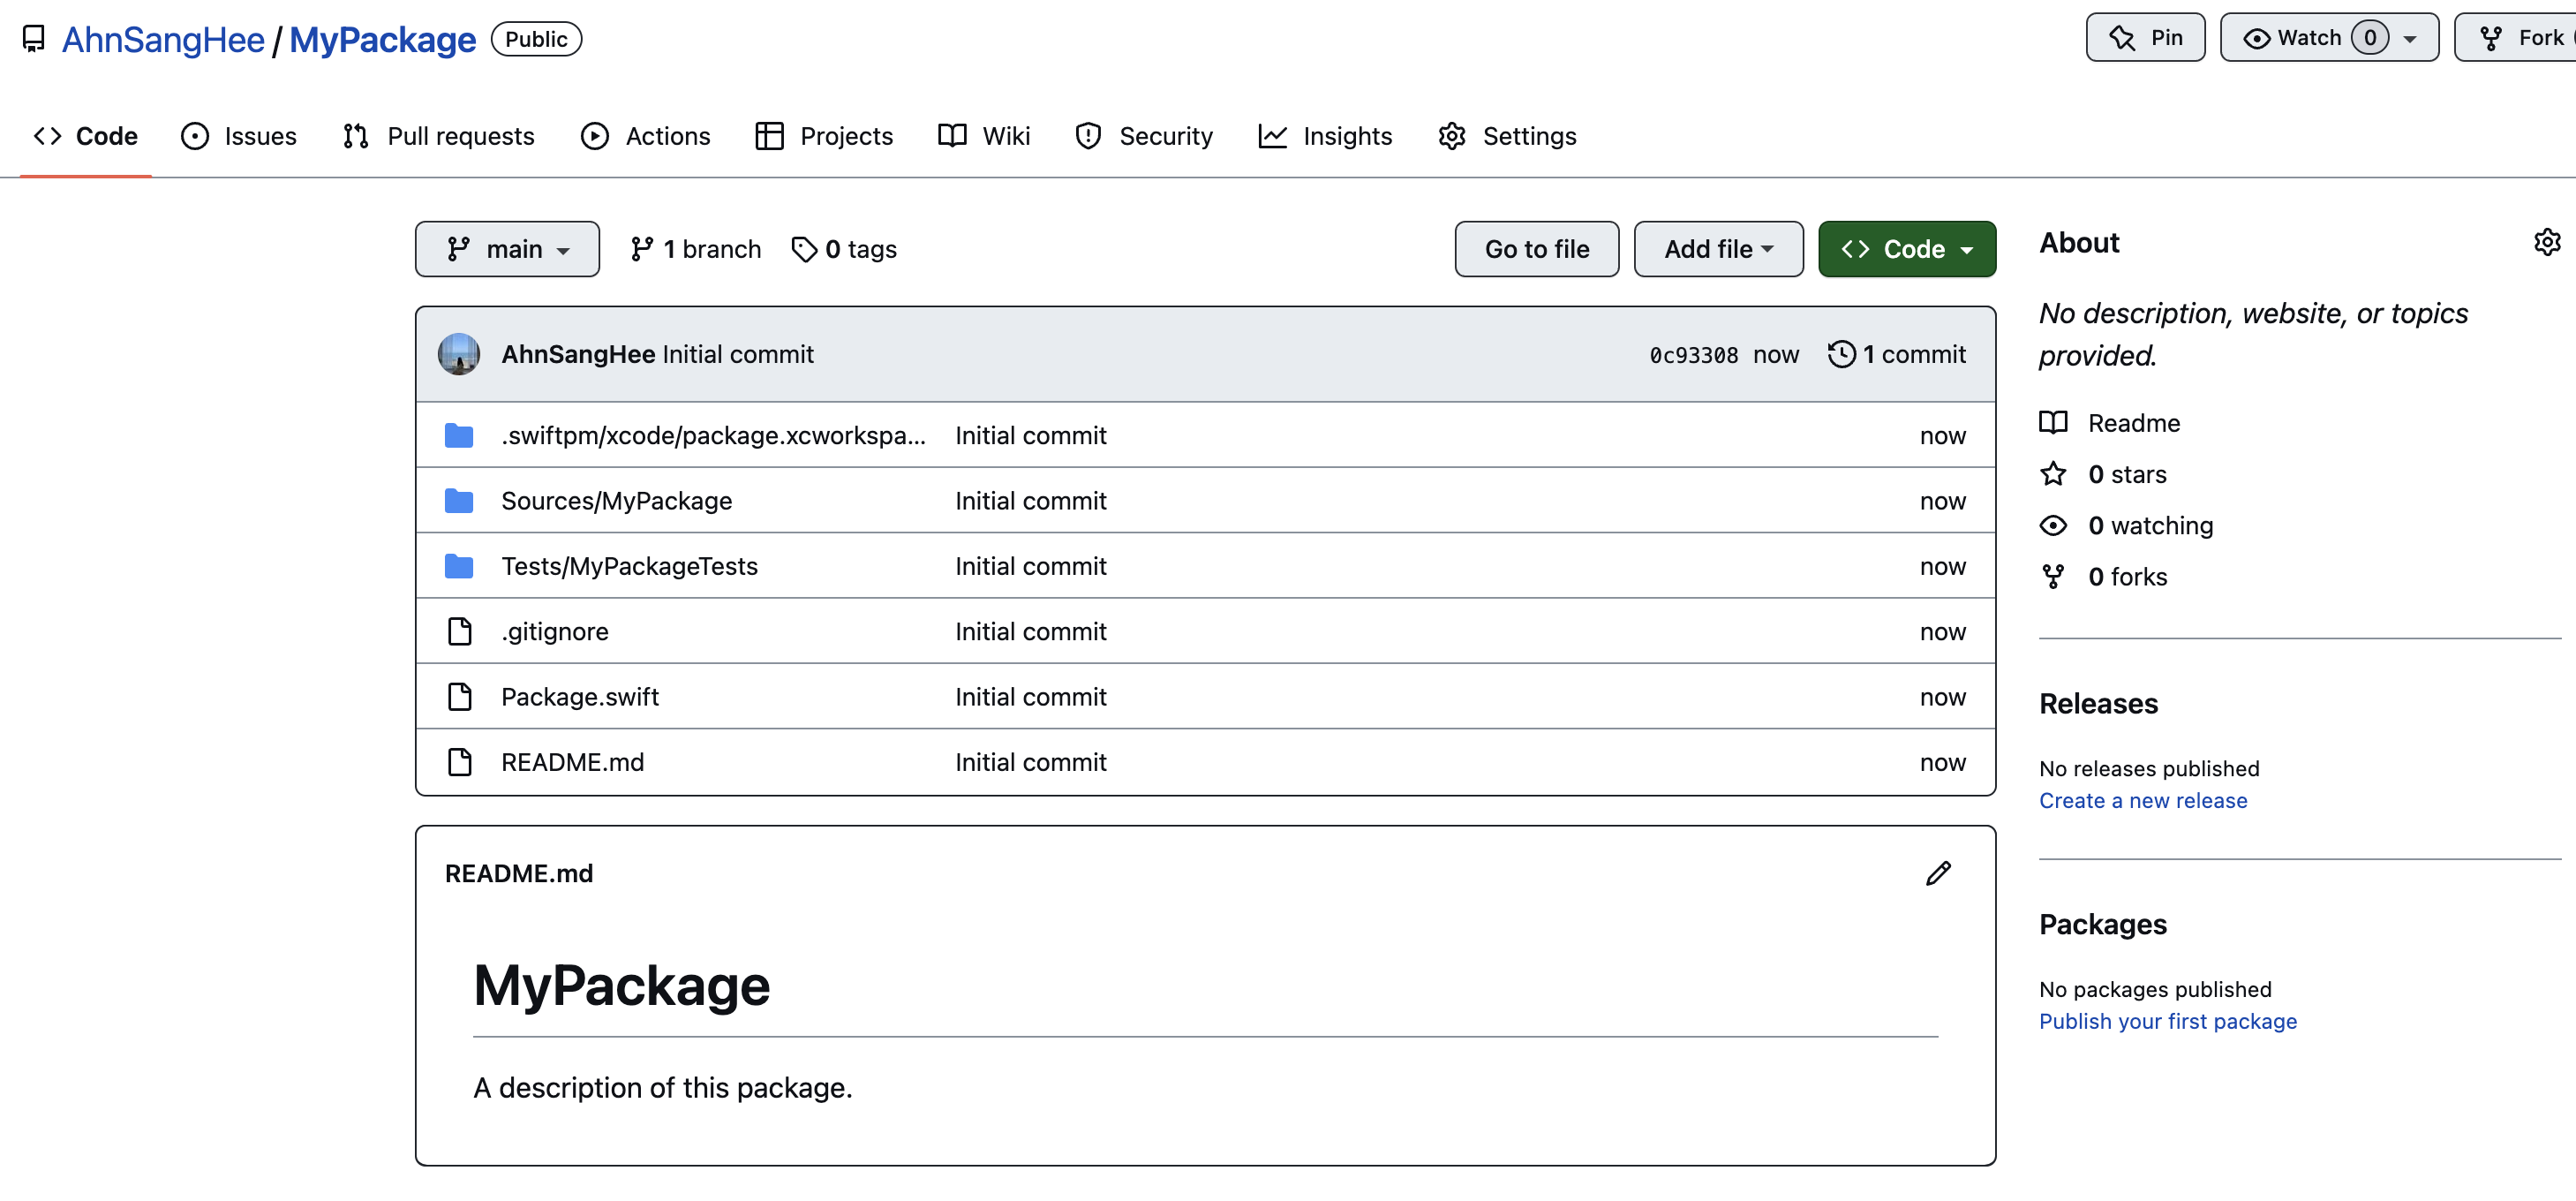The height and width of the screenshot is (1201, 2576).
Task: Follow the Create a new release link
Action: (x=2142, y=800)
